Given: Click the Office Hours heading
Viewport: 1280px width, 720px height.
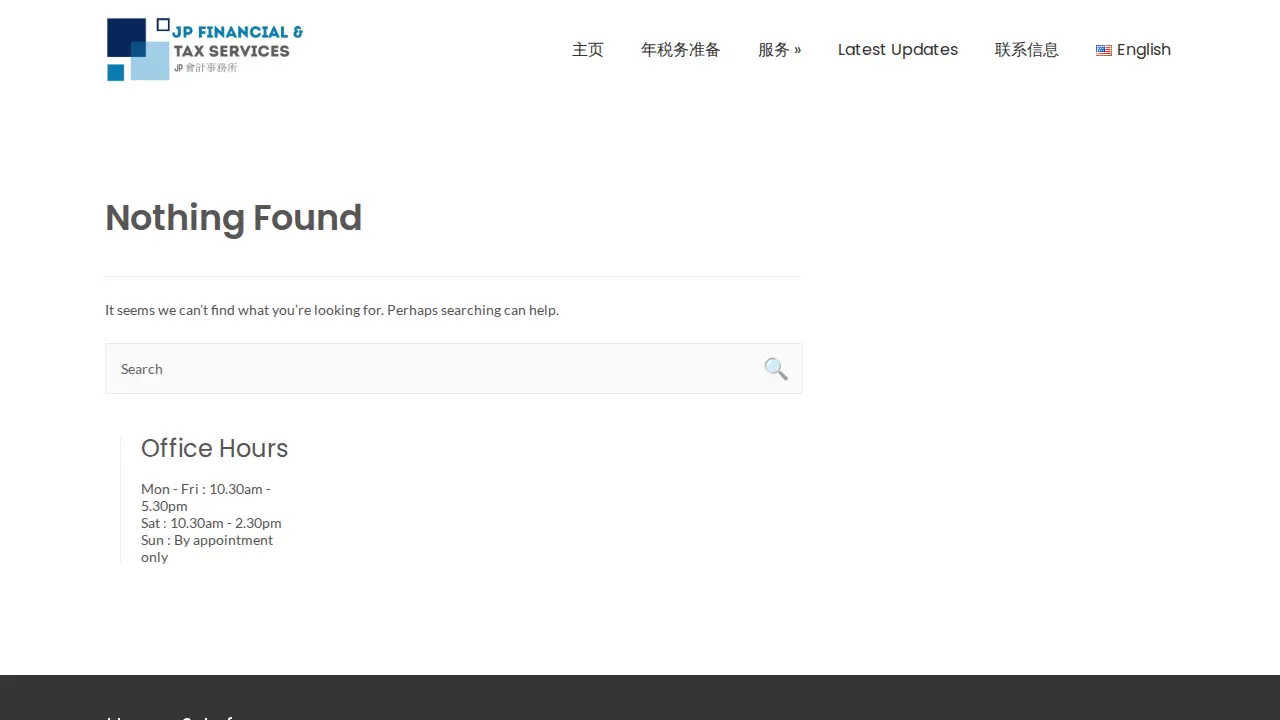Looking at the screenshot, I should [215, 448].
